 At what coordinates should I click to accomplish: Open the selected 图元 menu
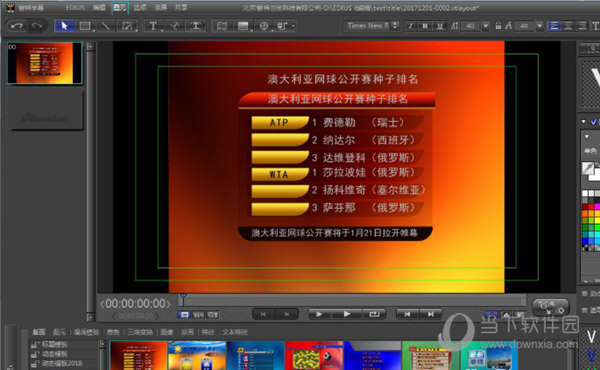click(120, 8)
